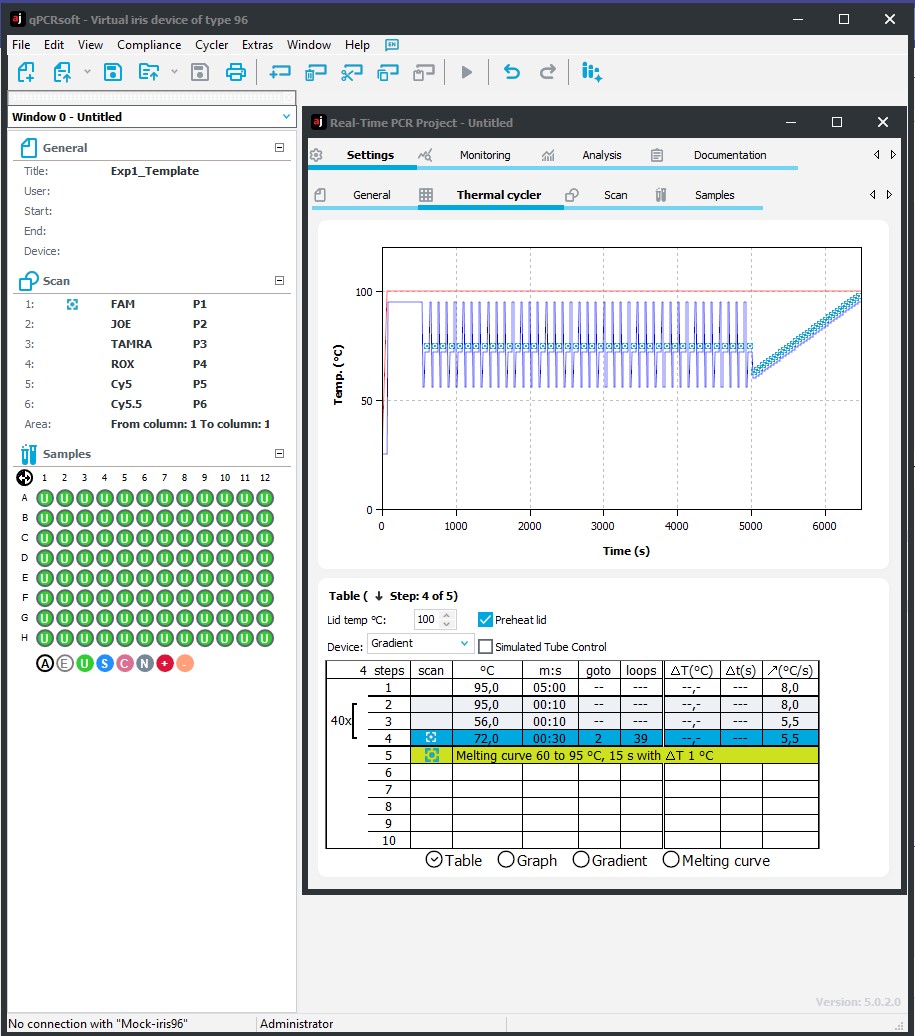
Task: Open the Samples settings sub-tab
Action: [x=715, y=195]
